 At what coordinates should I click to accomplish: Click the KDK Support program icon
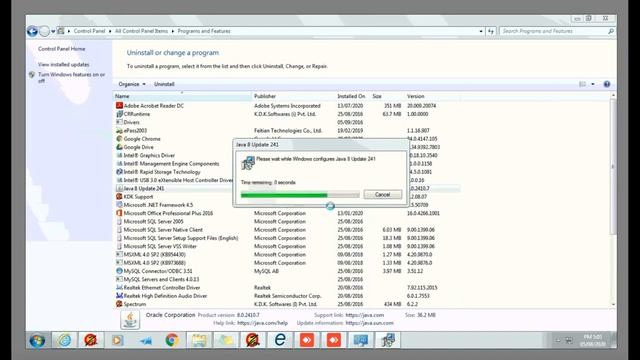click(x=119, y=196)
